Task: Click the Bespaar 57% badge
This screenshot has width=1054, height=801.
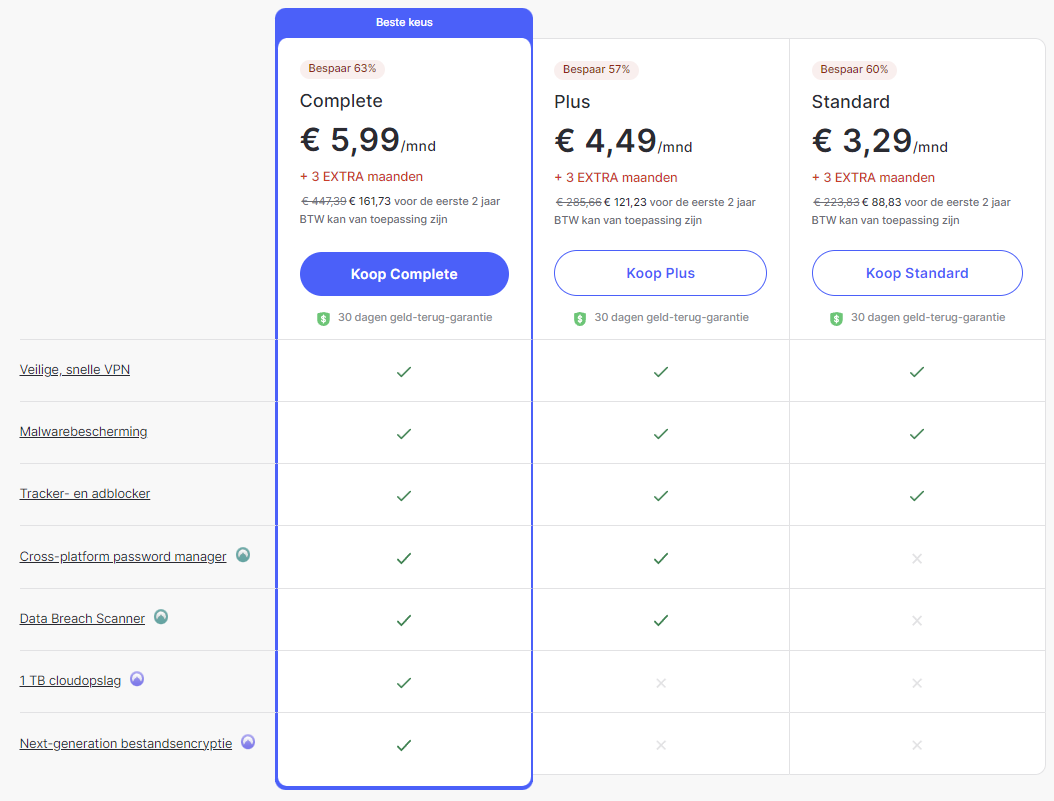Action: pyautogui.click(x=596, y=69)
